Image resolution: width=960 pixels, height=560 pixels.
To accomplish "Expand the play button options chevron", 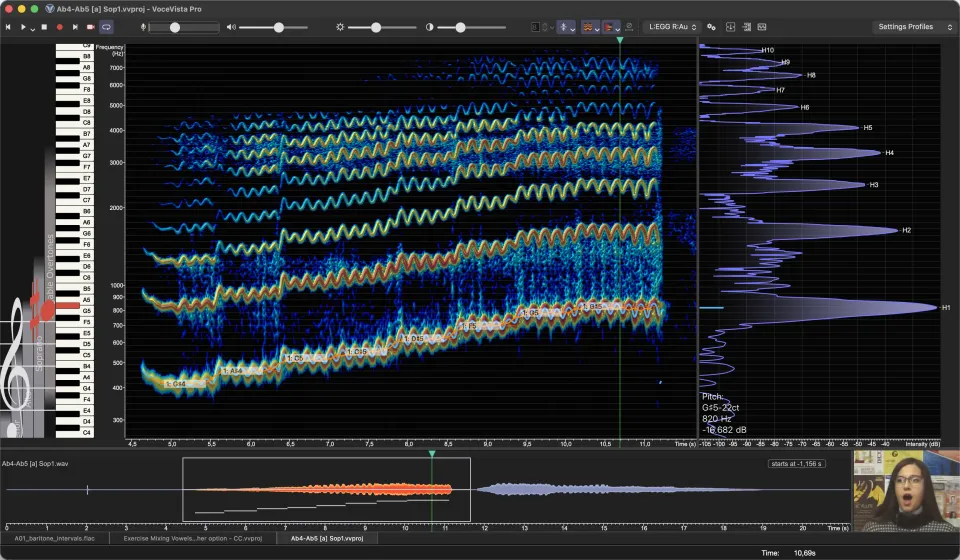I will pos(32,28).
